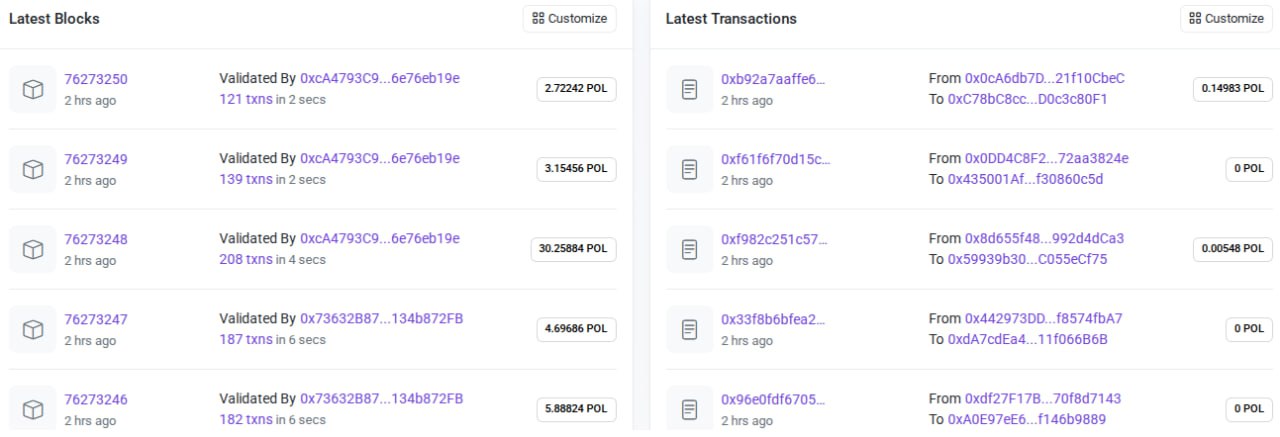The image size is (1280, 437).
Task: Click the cube icon for block 76273247
Action: pos(33,329)
